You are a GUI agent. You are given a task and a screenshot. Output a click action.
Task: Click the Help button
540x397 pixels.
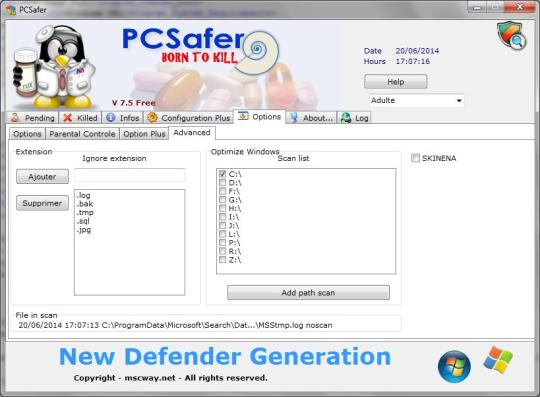(396, 82)
